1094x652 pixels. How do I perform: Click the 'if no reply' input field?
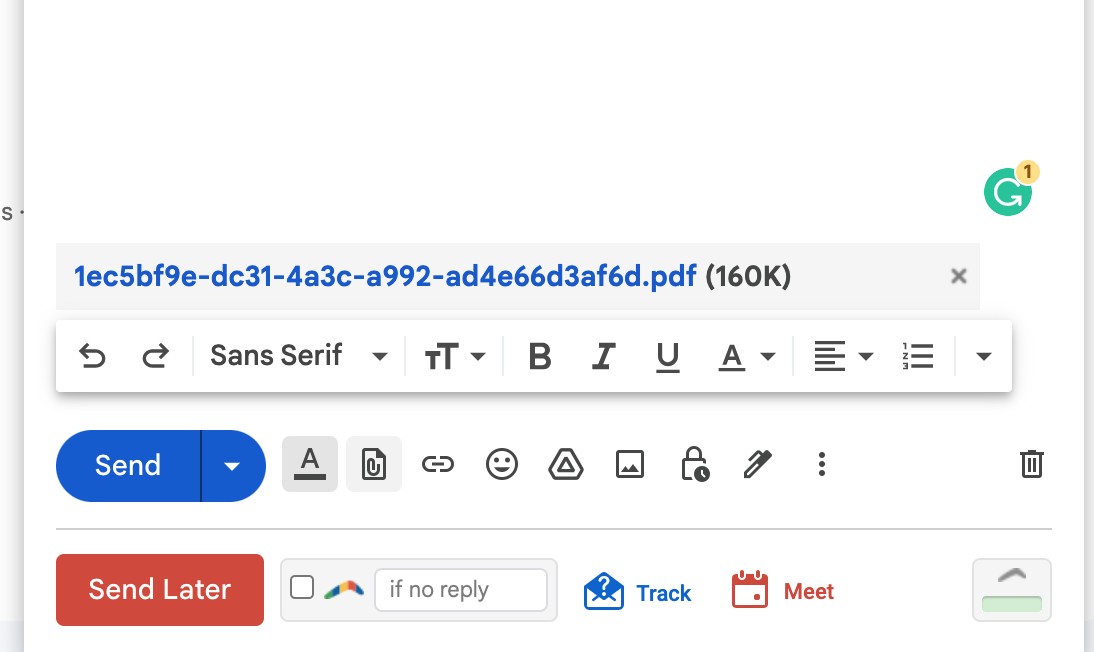pos(460,590)
